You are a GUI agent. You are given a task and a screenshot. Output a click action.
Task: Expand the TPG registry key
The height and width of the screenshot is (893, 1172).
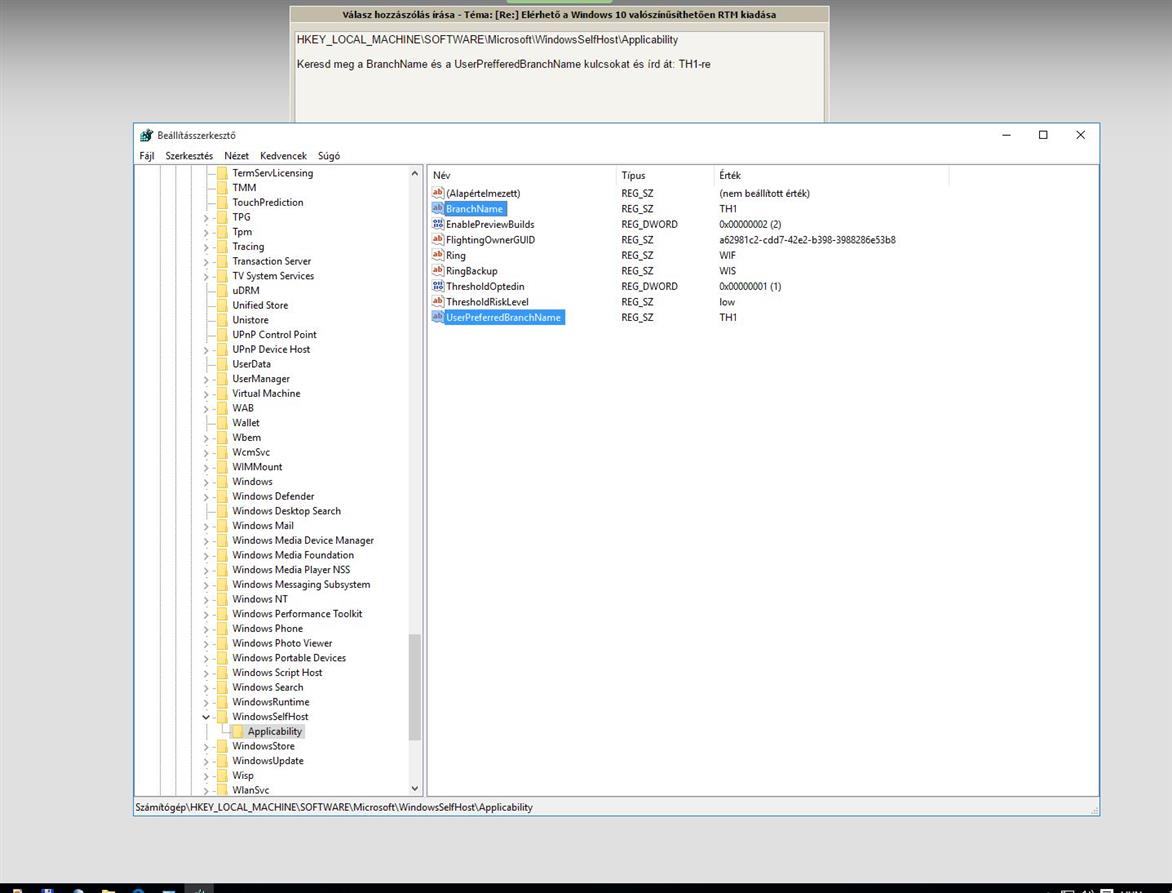tap(206, 217)
